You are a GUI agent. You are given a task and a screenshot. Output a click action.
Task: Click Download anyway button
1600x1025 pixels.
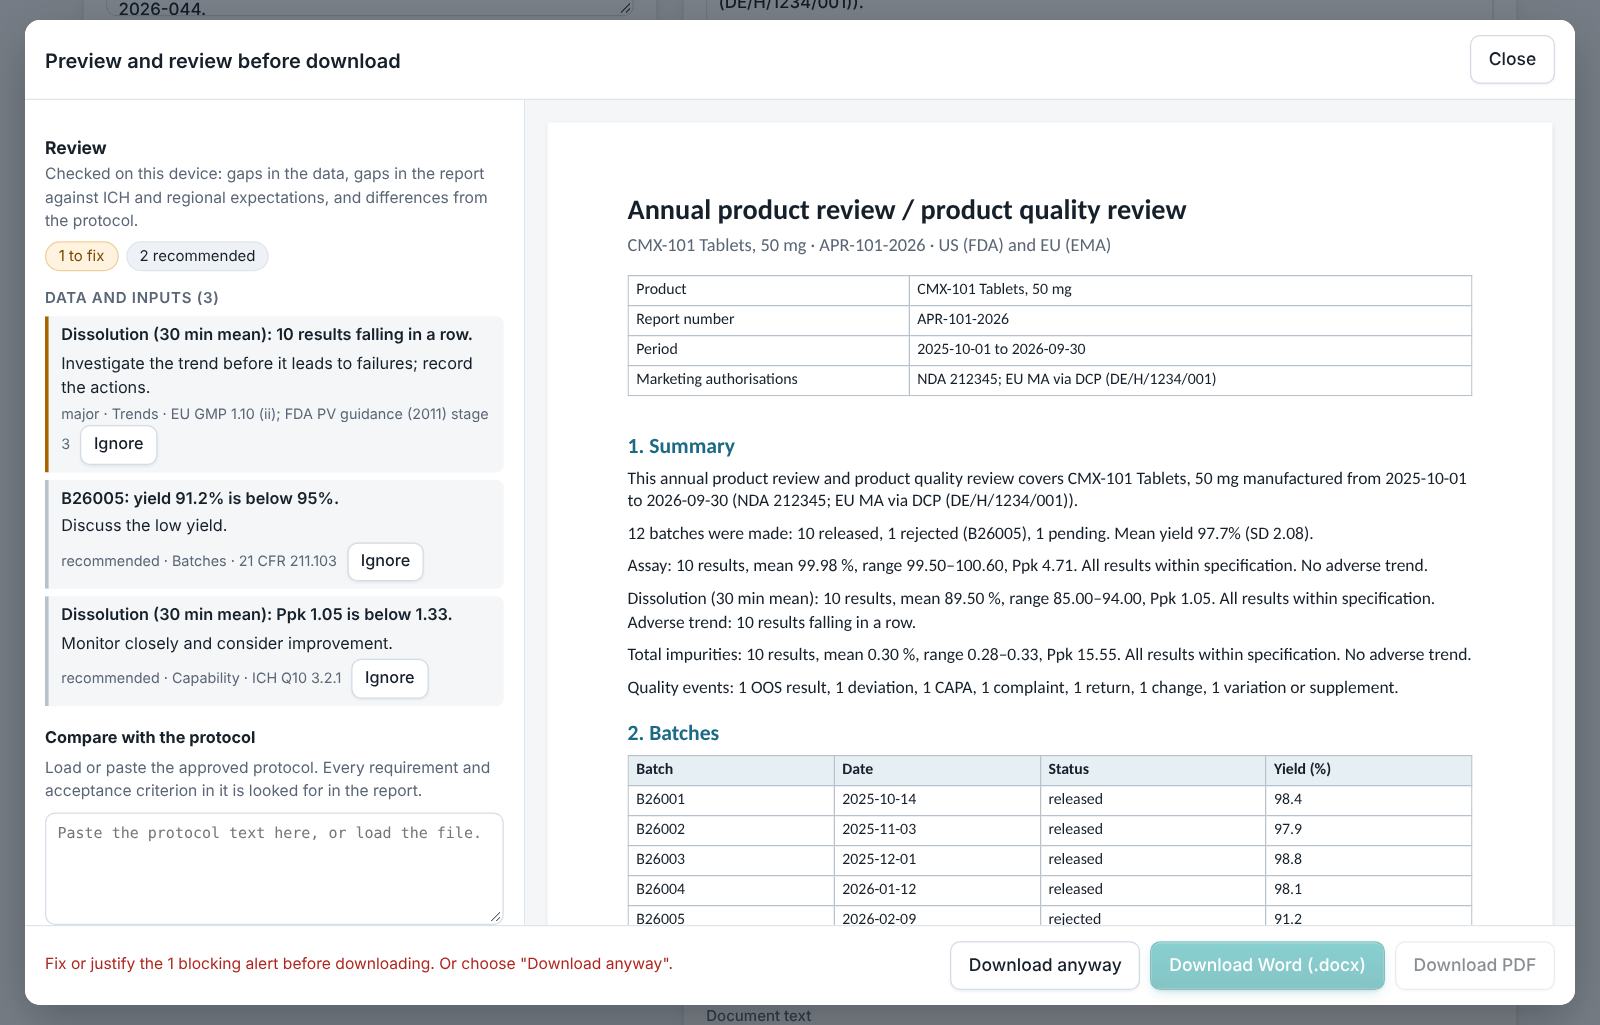[x=1044, y=965]
